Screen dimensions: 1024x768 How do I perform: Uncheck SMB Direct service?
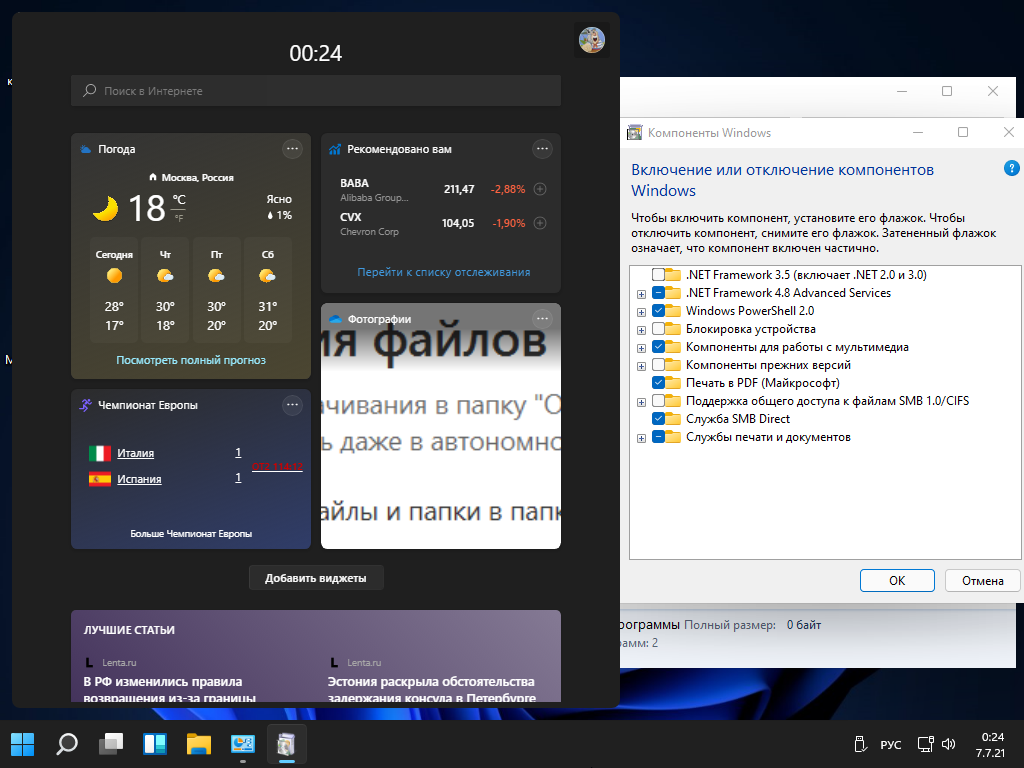coord(658,419)
